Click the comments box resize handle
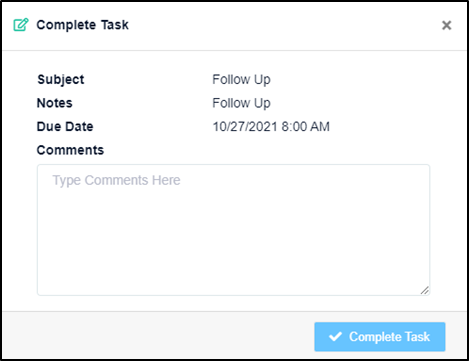This screenshot has width=469, height=361. (x=424, y=290)
